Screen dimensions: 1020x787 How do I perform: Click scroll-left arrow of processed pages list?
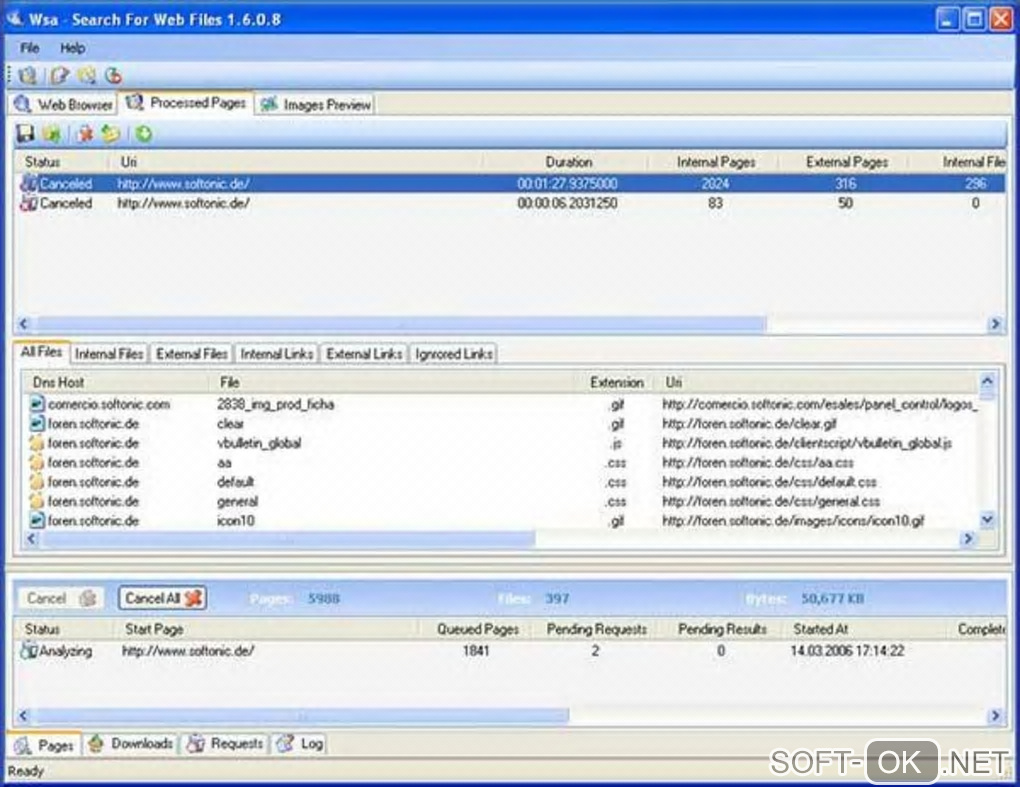point(24,323)
